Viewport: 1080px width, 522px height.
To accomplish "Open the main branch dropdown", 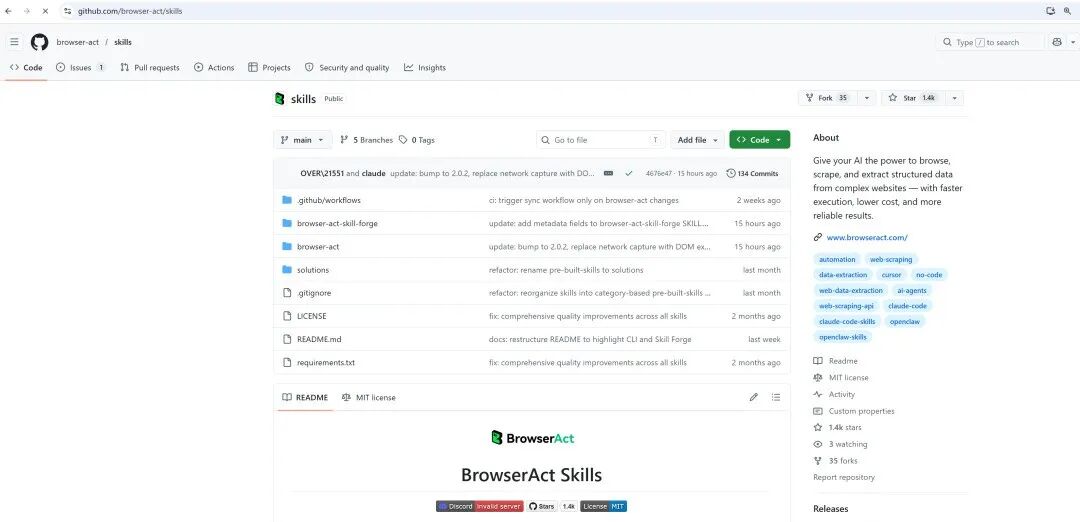I will 303,140.
